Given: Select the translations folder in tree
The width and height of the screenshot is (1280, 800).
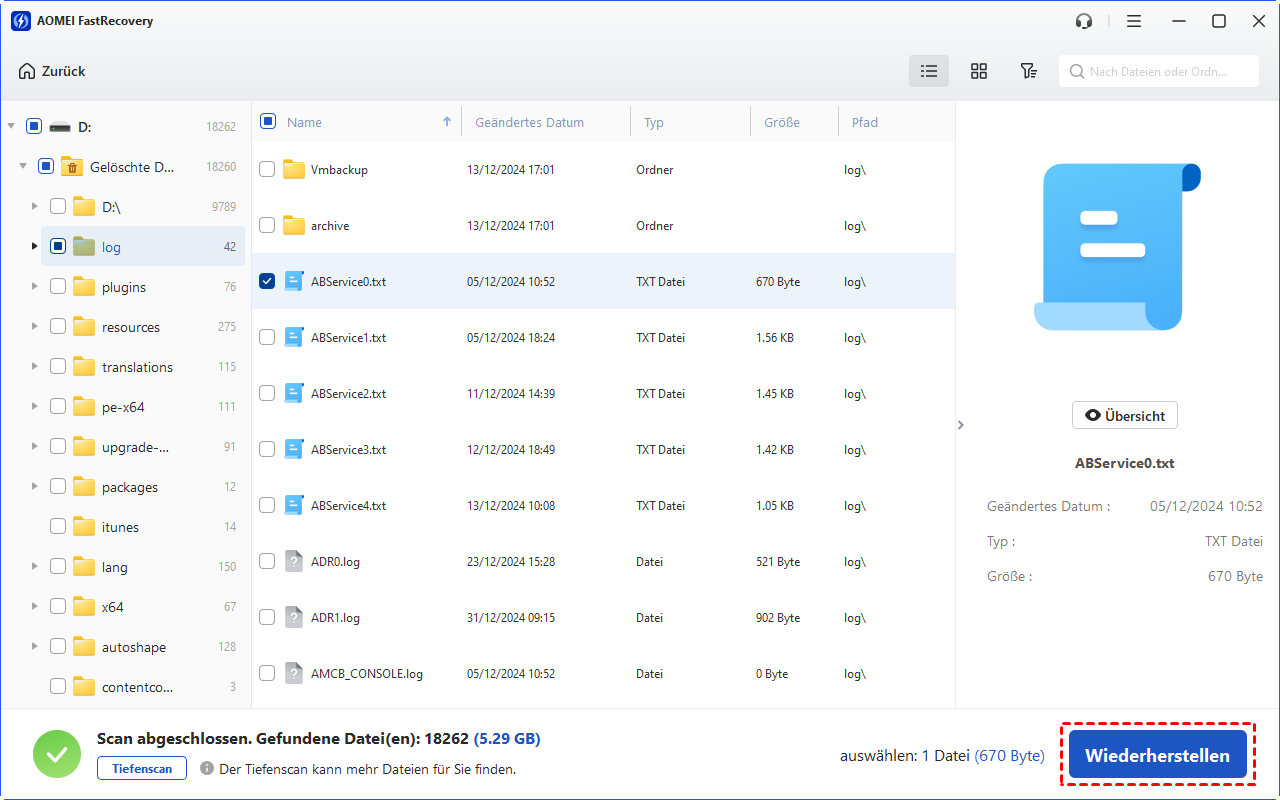Looking at the screenshot, I should 137,367.
